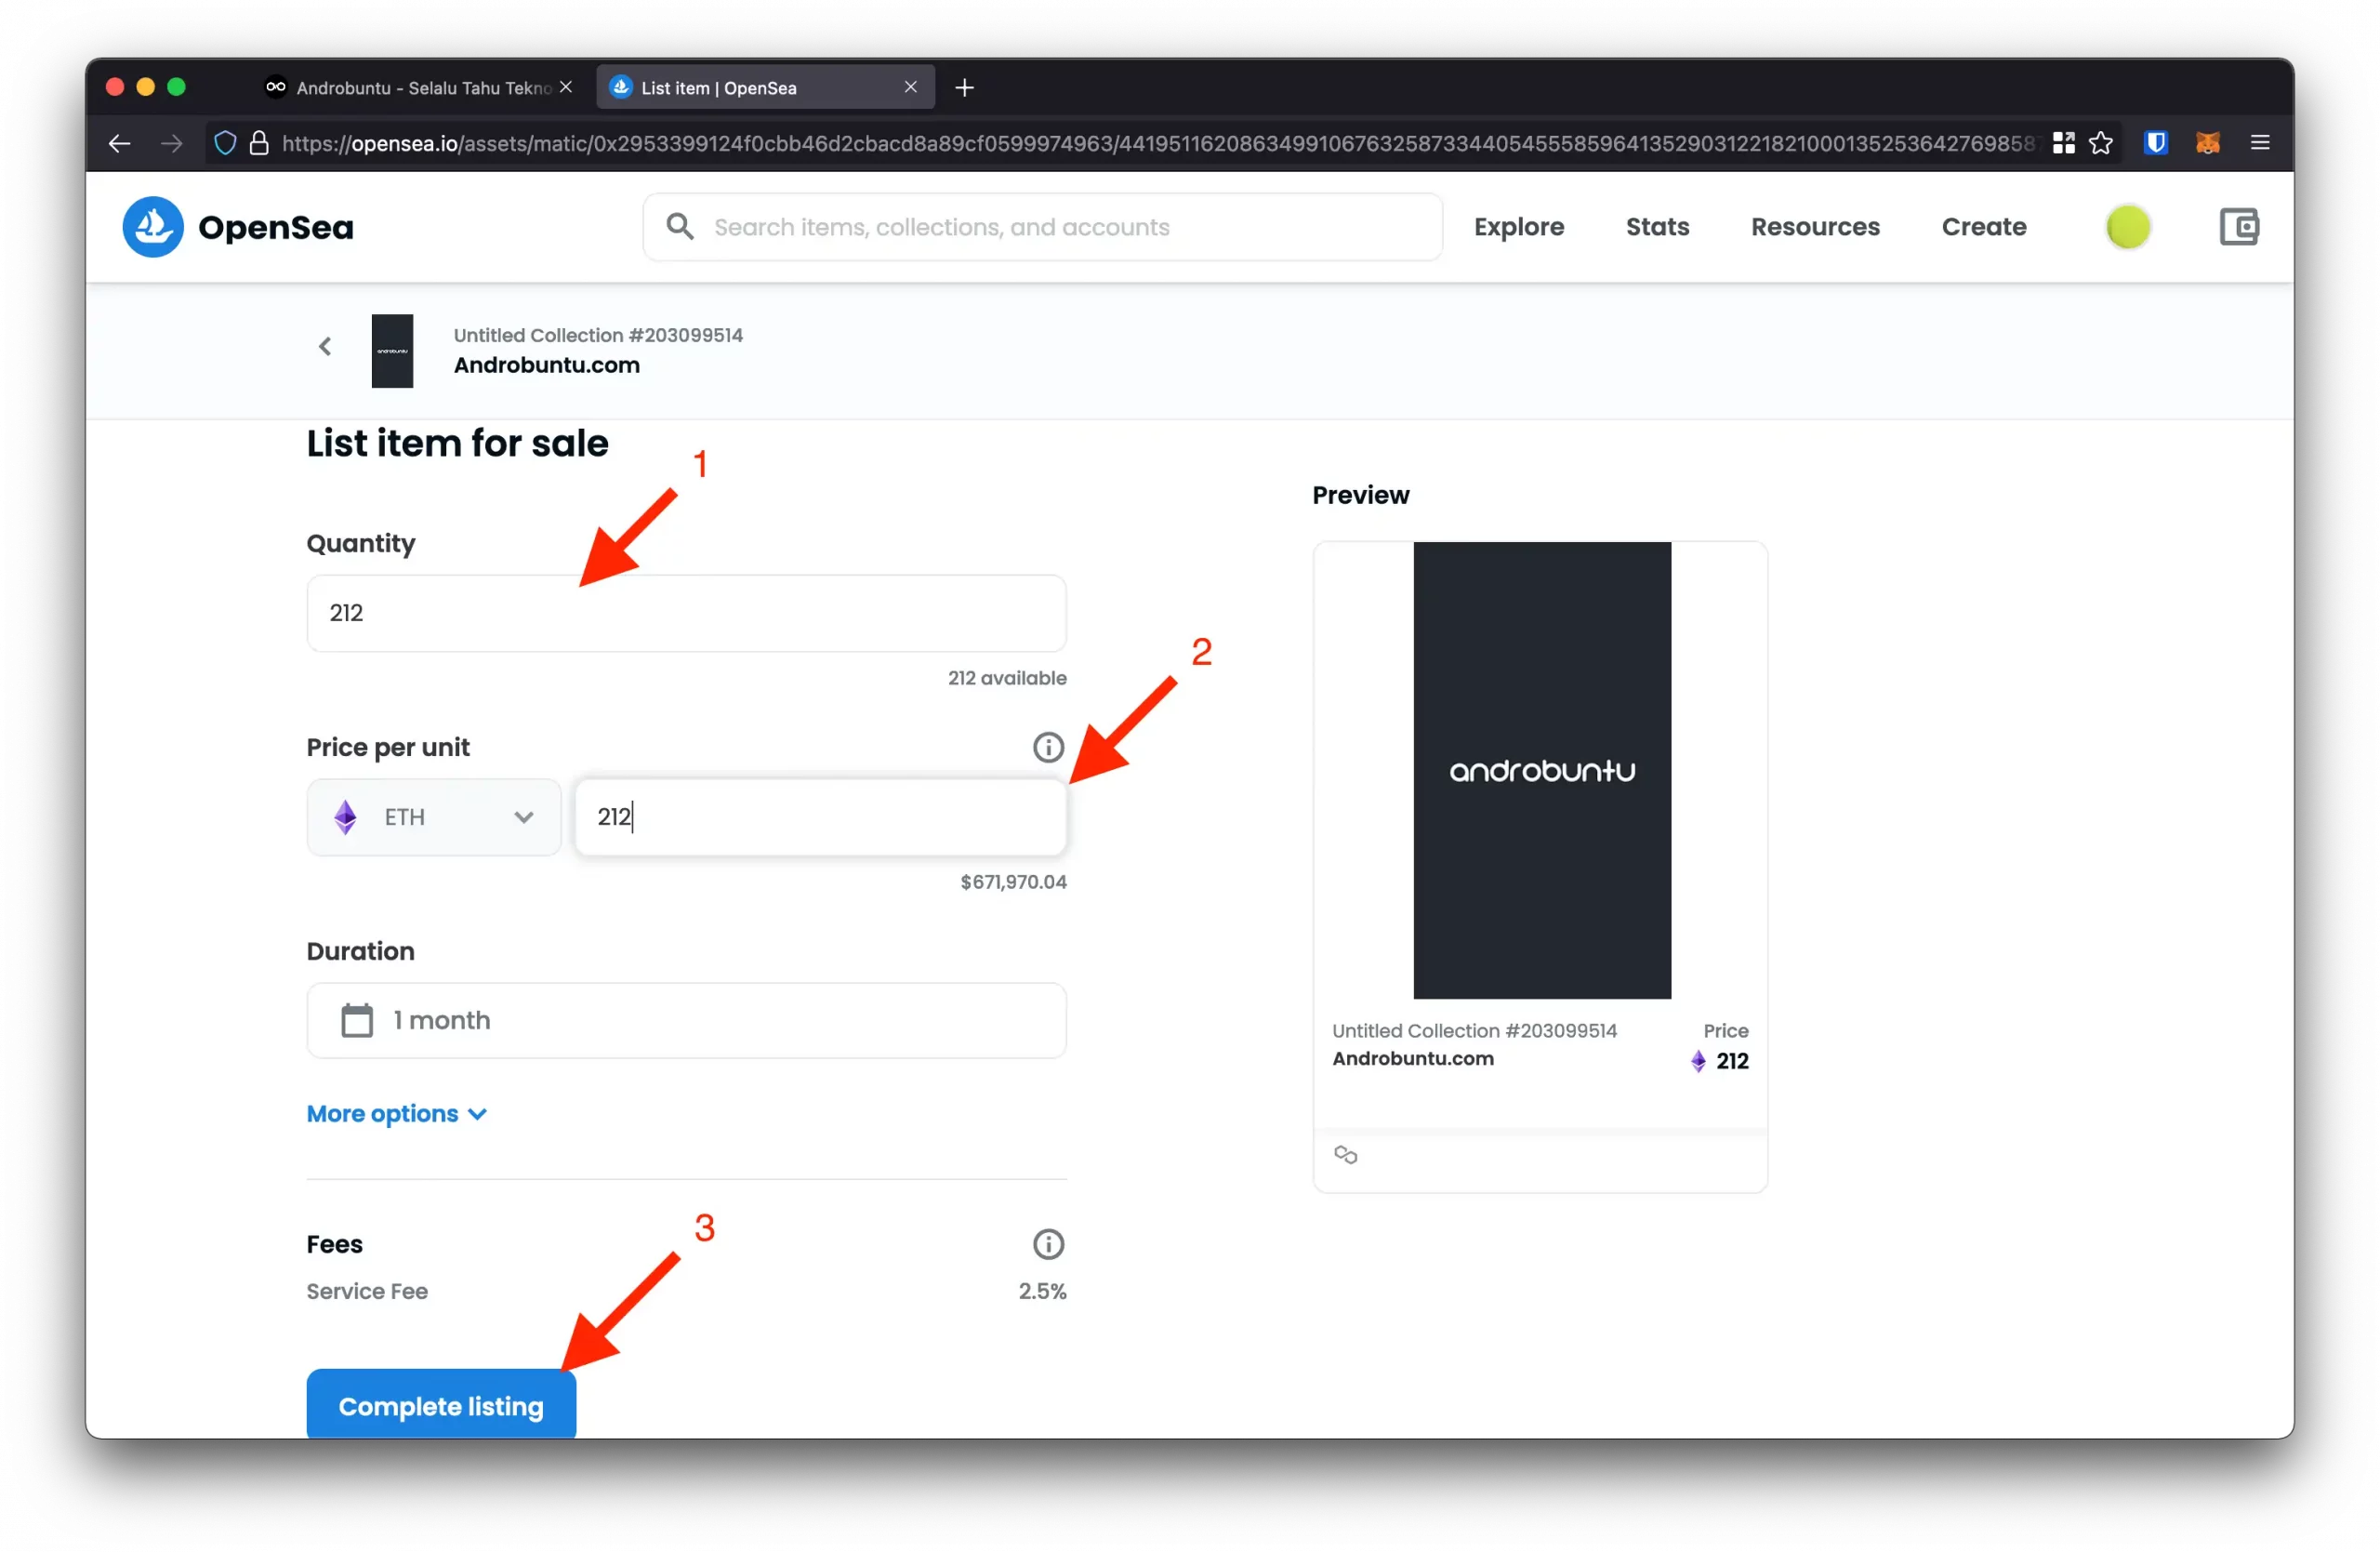Click the Bitwarden shield extension icon
This screenshot has height=1552, width=2380.
[2155, 143]
